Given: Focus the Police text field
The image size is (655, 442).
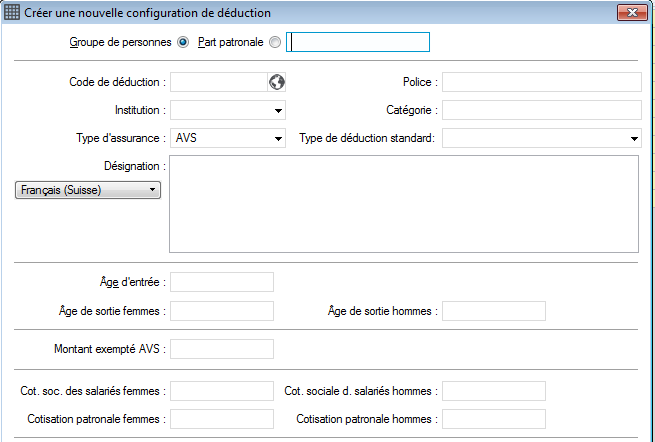Looking at the screenshot, I should (x=542, y=82).
